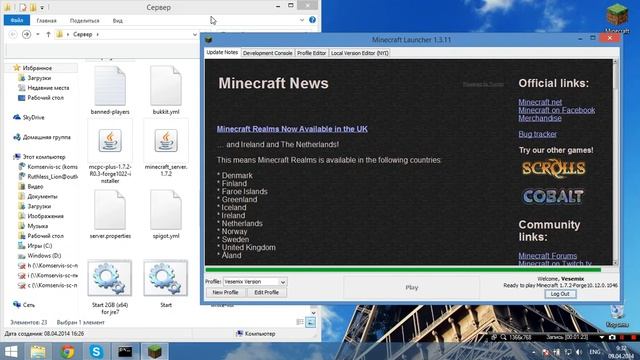Click the launcher news vertical scrollbar

coord(615,162)
